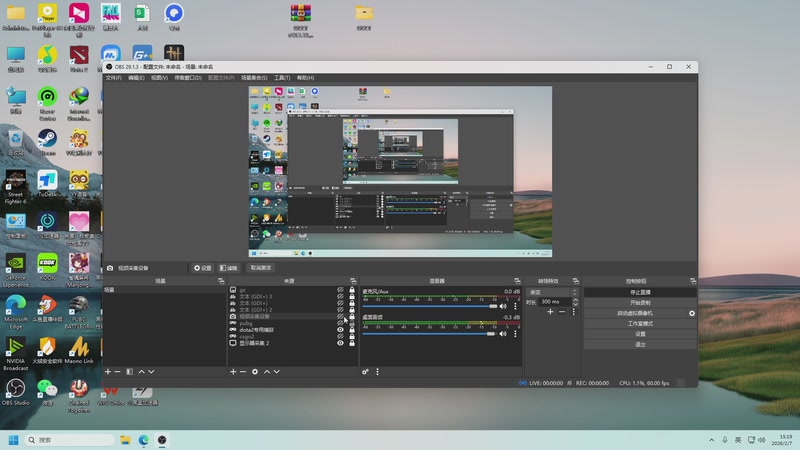Add a new scene with the plus icon
The image size is (800, 450).
click(x=108, y=371)
